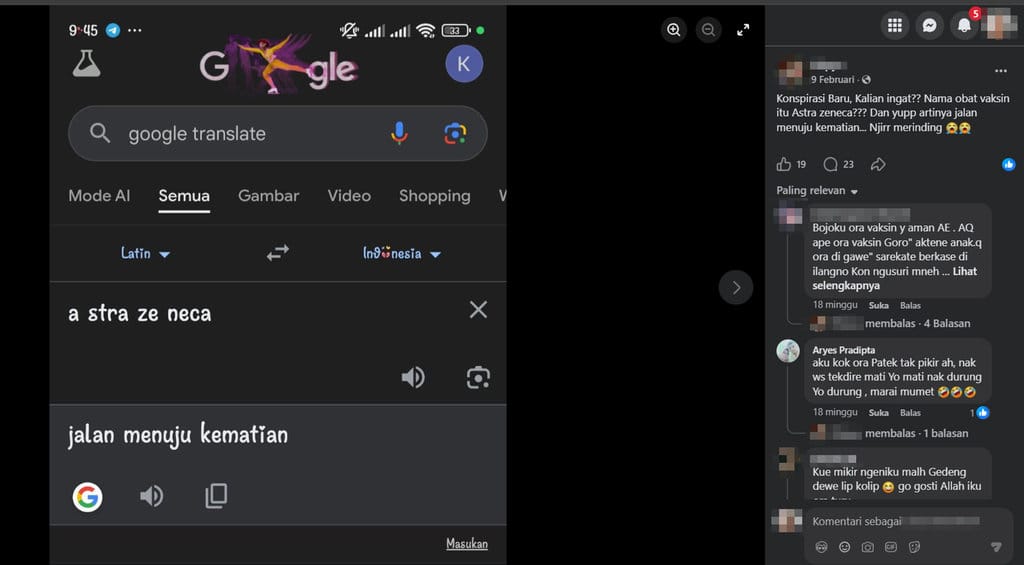Go to next photo arrow
Viewport: 1024px width, 565px height.
(736, 287)
